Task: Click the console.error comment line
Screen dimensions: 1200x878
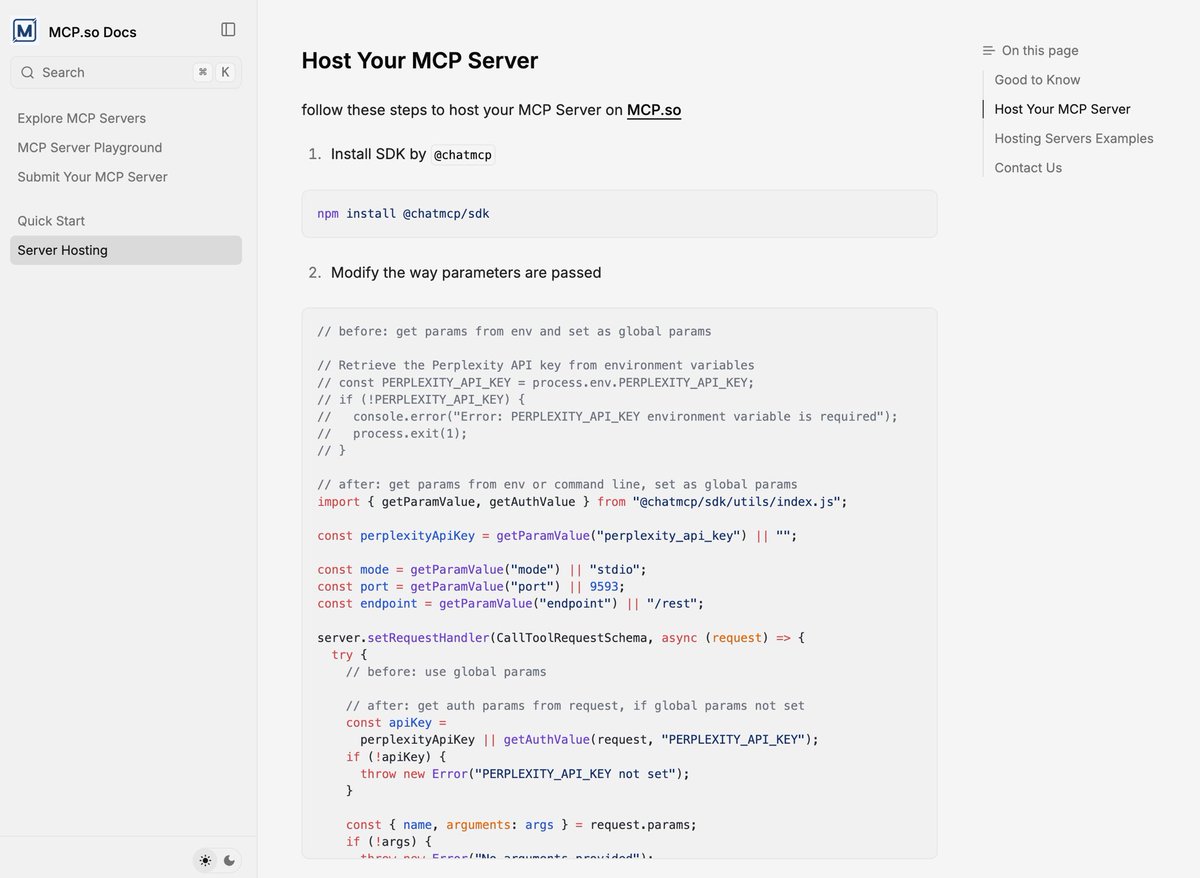Action: coord(608,417)
